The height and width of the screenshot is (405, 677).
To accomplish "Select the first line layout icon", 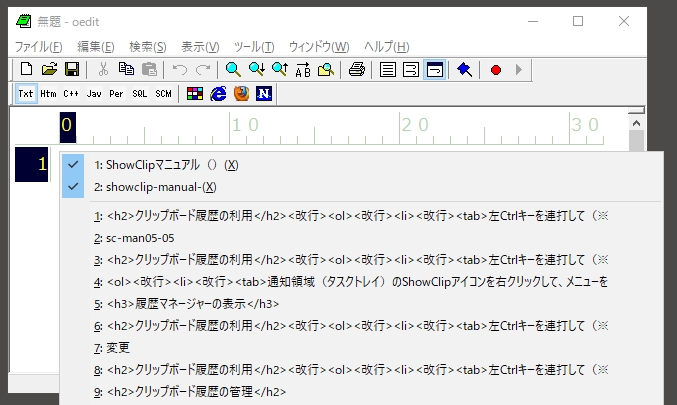I will pos(388,69).
